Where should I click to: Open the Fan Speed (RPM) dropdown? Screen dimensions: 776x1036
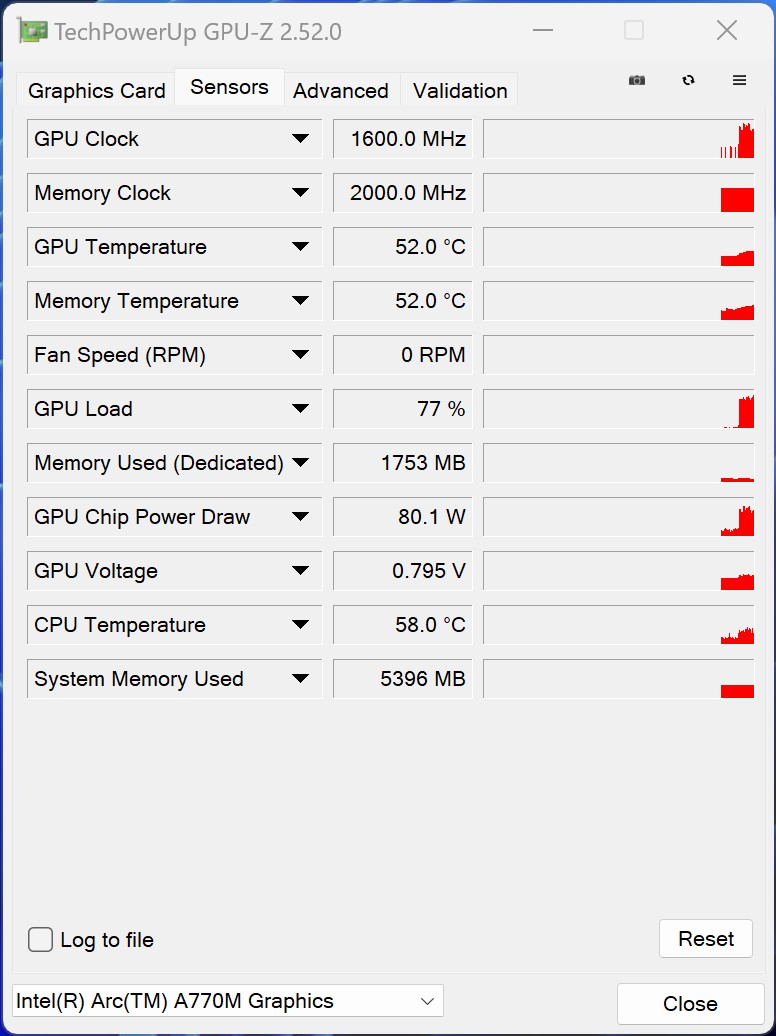(x=300, y=355)
